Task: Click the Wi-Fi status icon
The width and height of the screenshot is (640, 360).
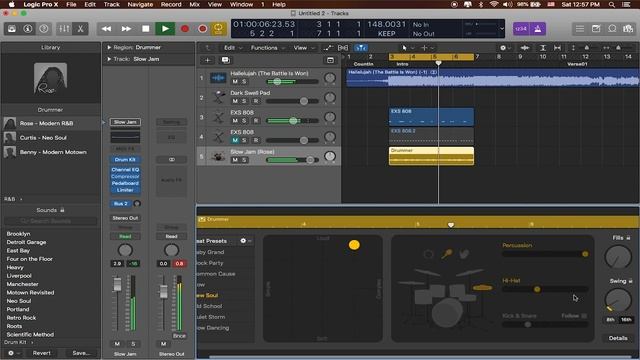Action: pos(494,4)
